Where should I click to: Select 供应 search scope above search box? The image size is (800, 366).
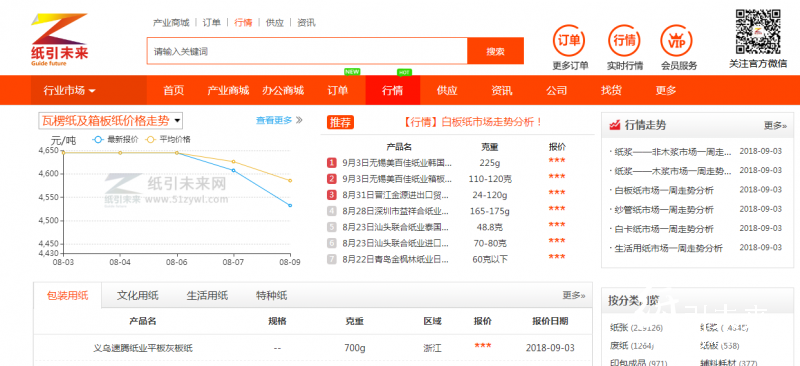pos(275,22)
